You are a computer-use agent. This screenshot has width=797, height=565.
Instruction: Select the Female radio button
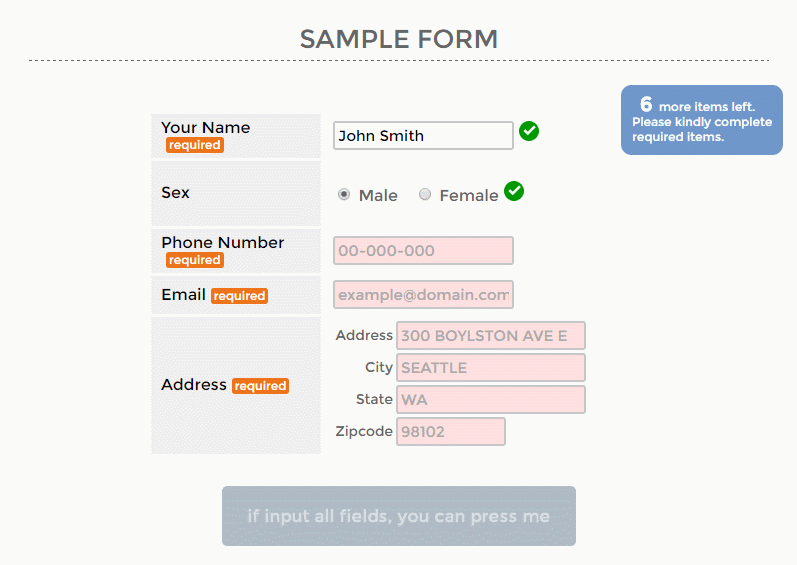click(425, 195)
